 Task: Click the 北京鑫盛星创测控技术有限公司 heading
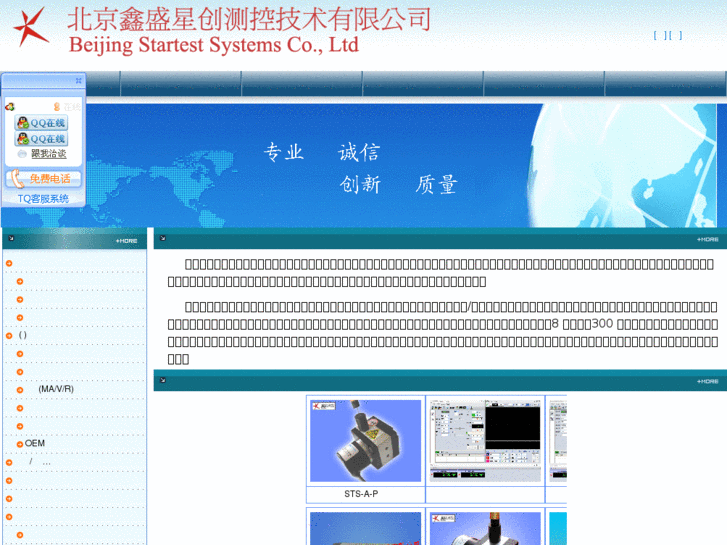point(249,20)
